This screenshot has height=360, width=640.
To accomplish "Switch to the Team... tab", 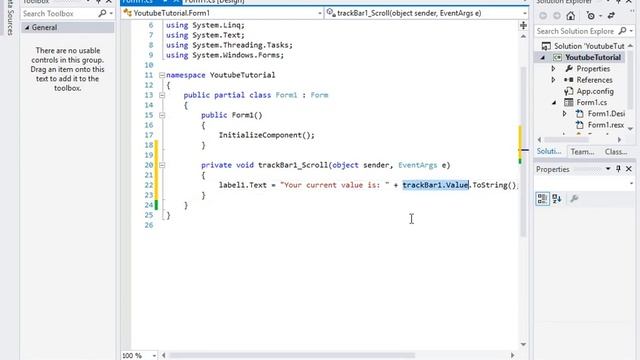I will click(582, 151).
